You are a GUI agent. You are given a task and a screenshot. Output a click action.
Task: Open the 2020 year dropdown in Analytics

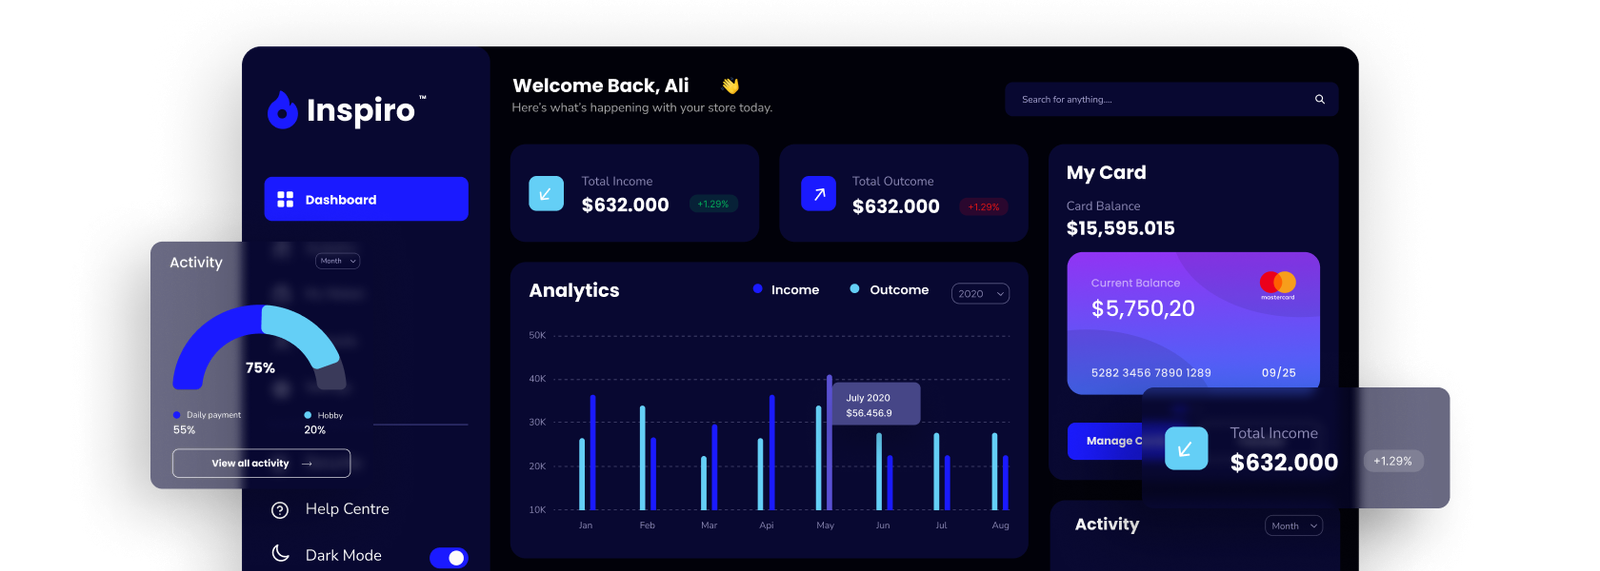[980, 293]
